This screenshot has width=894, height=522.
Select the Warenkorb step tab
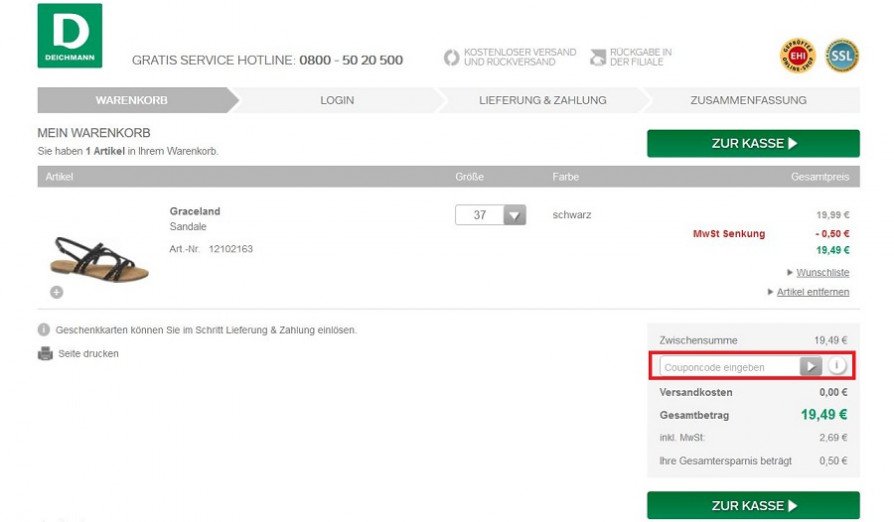tap(132, 100)
